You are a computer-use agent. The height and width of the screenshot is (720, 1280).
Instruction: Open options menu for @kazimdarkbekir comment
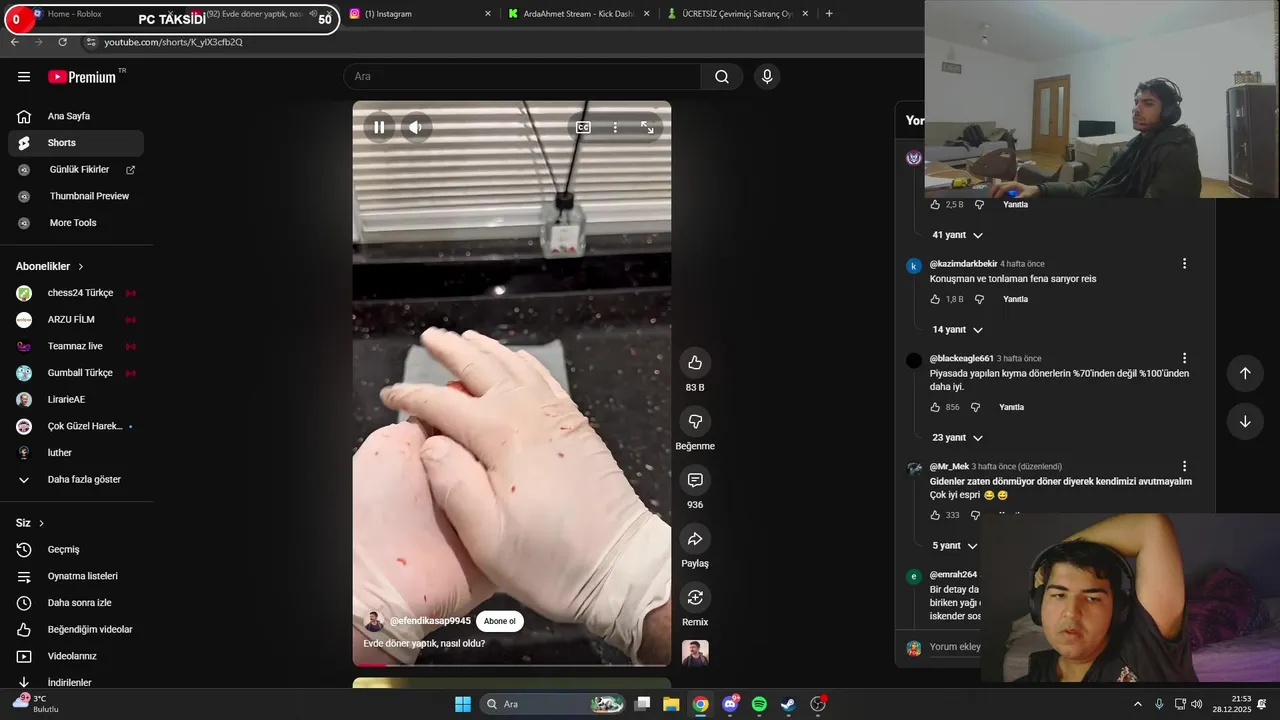coord(1184,264)
